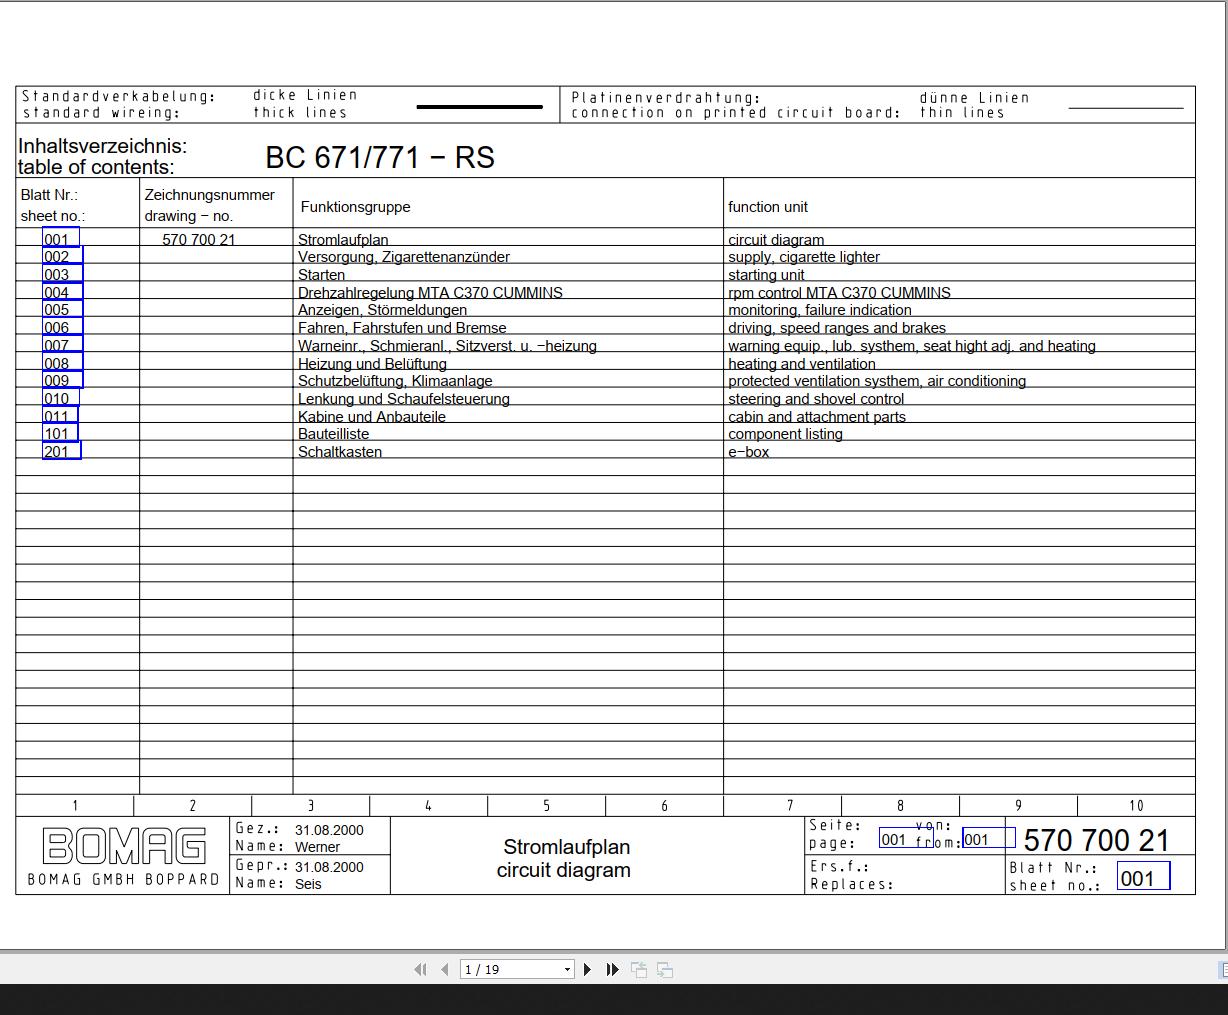
Task: Click 'steering and shovel control' text
Action: pos(816,399)
